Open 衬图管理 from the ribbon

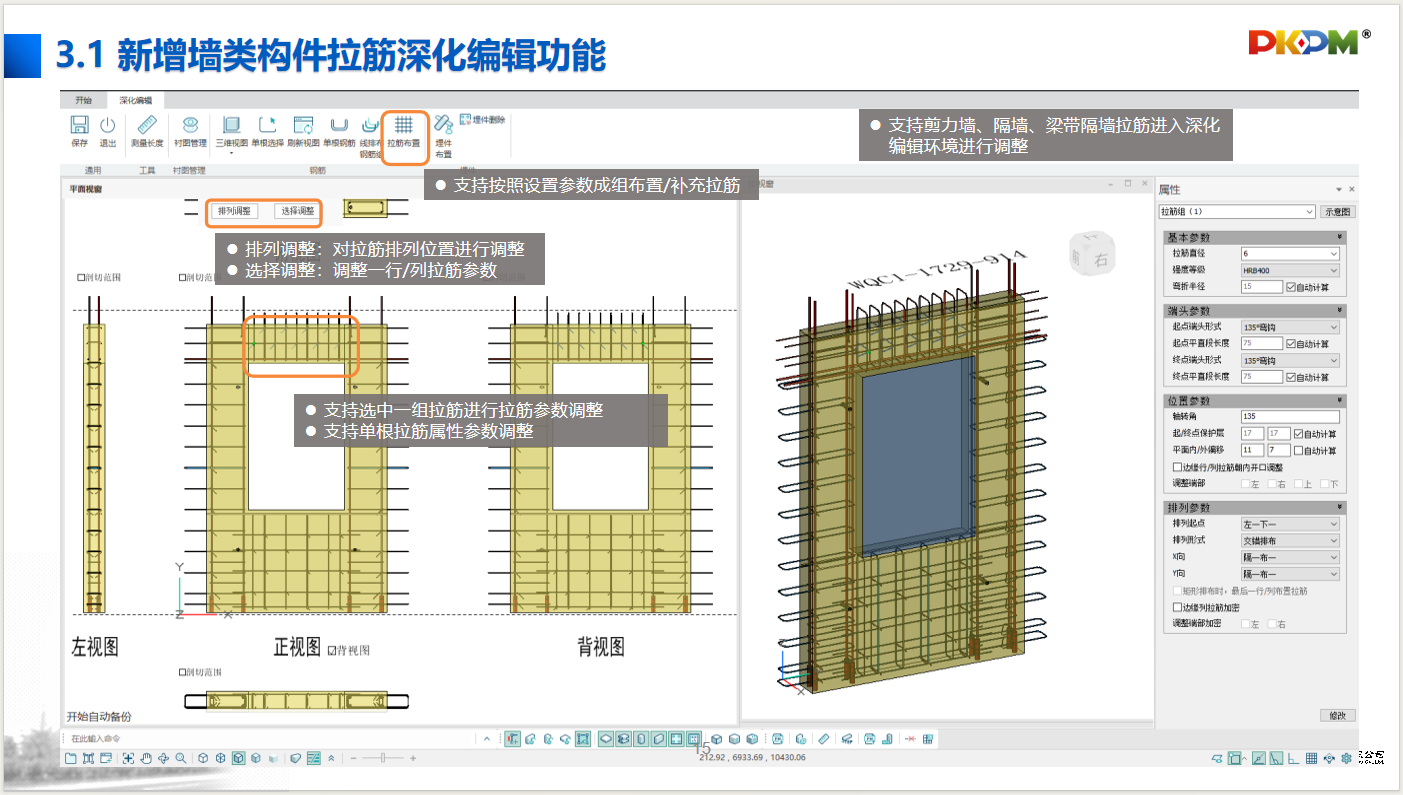(189, 126)
